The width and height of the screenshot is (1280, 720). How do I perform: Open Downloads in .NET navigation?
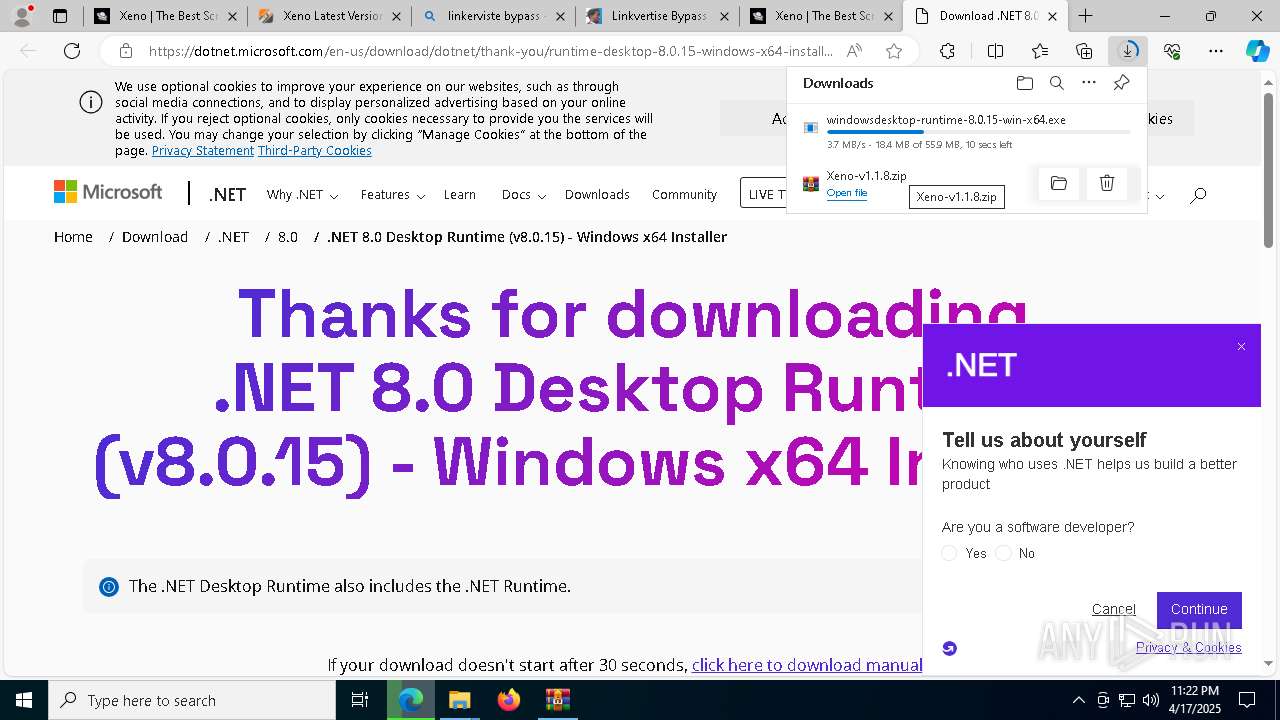tap(597, 195)
